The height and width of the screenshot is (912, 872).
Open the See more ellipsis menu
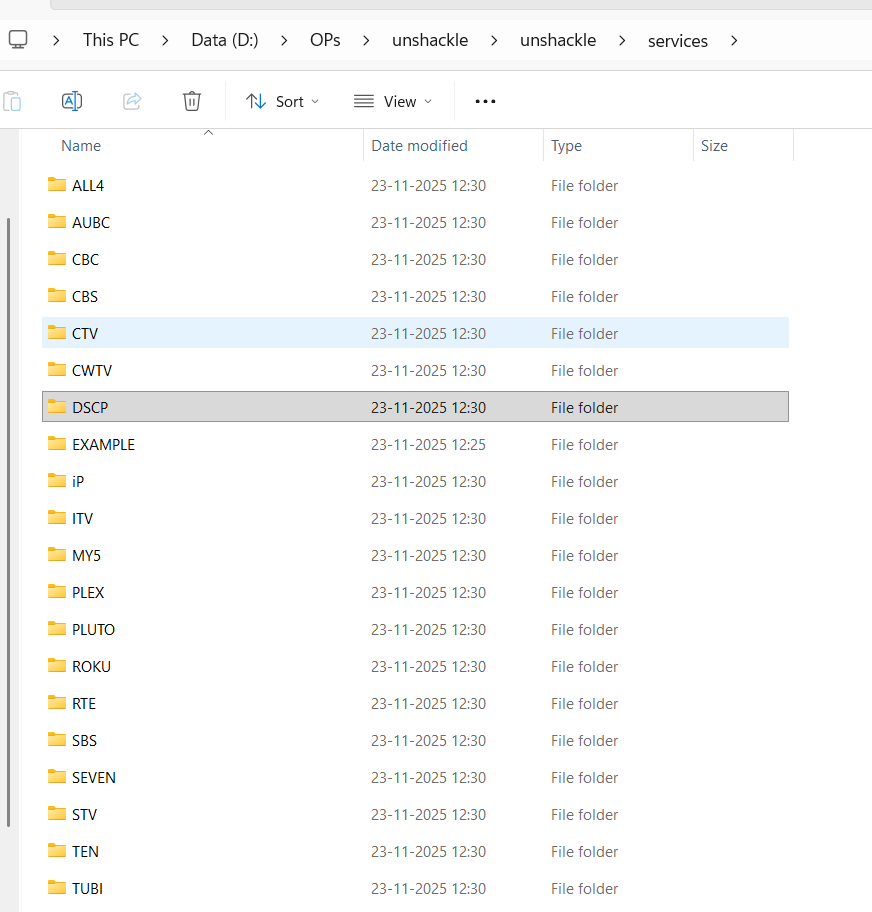[x=485, y=101]
